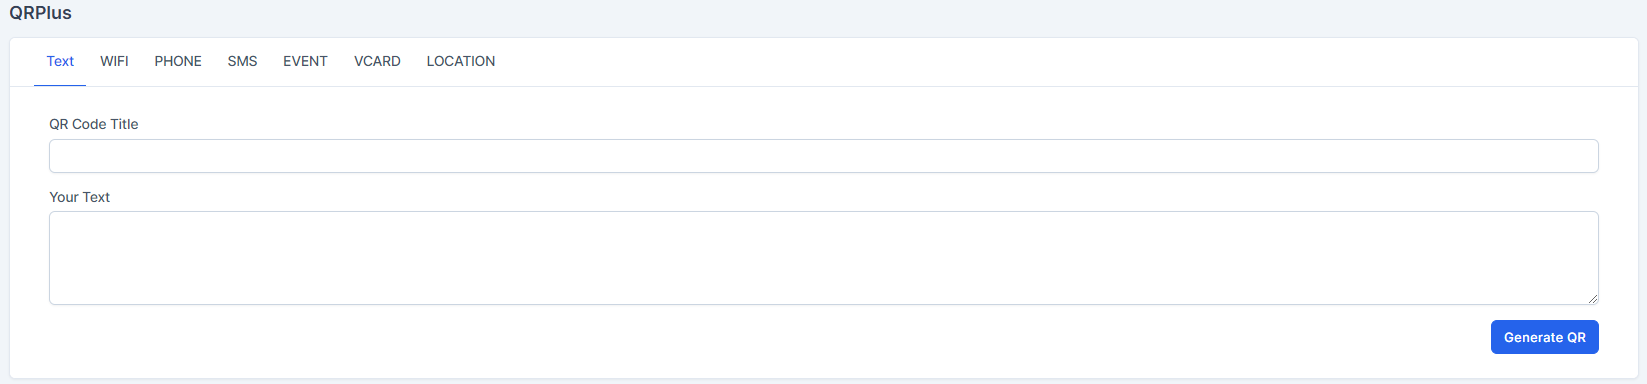The width and height of the screenshot is (1647, 384).
Task: Click the QR Code Title input field
Action: pos(824,156)
